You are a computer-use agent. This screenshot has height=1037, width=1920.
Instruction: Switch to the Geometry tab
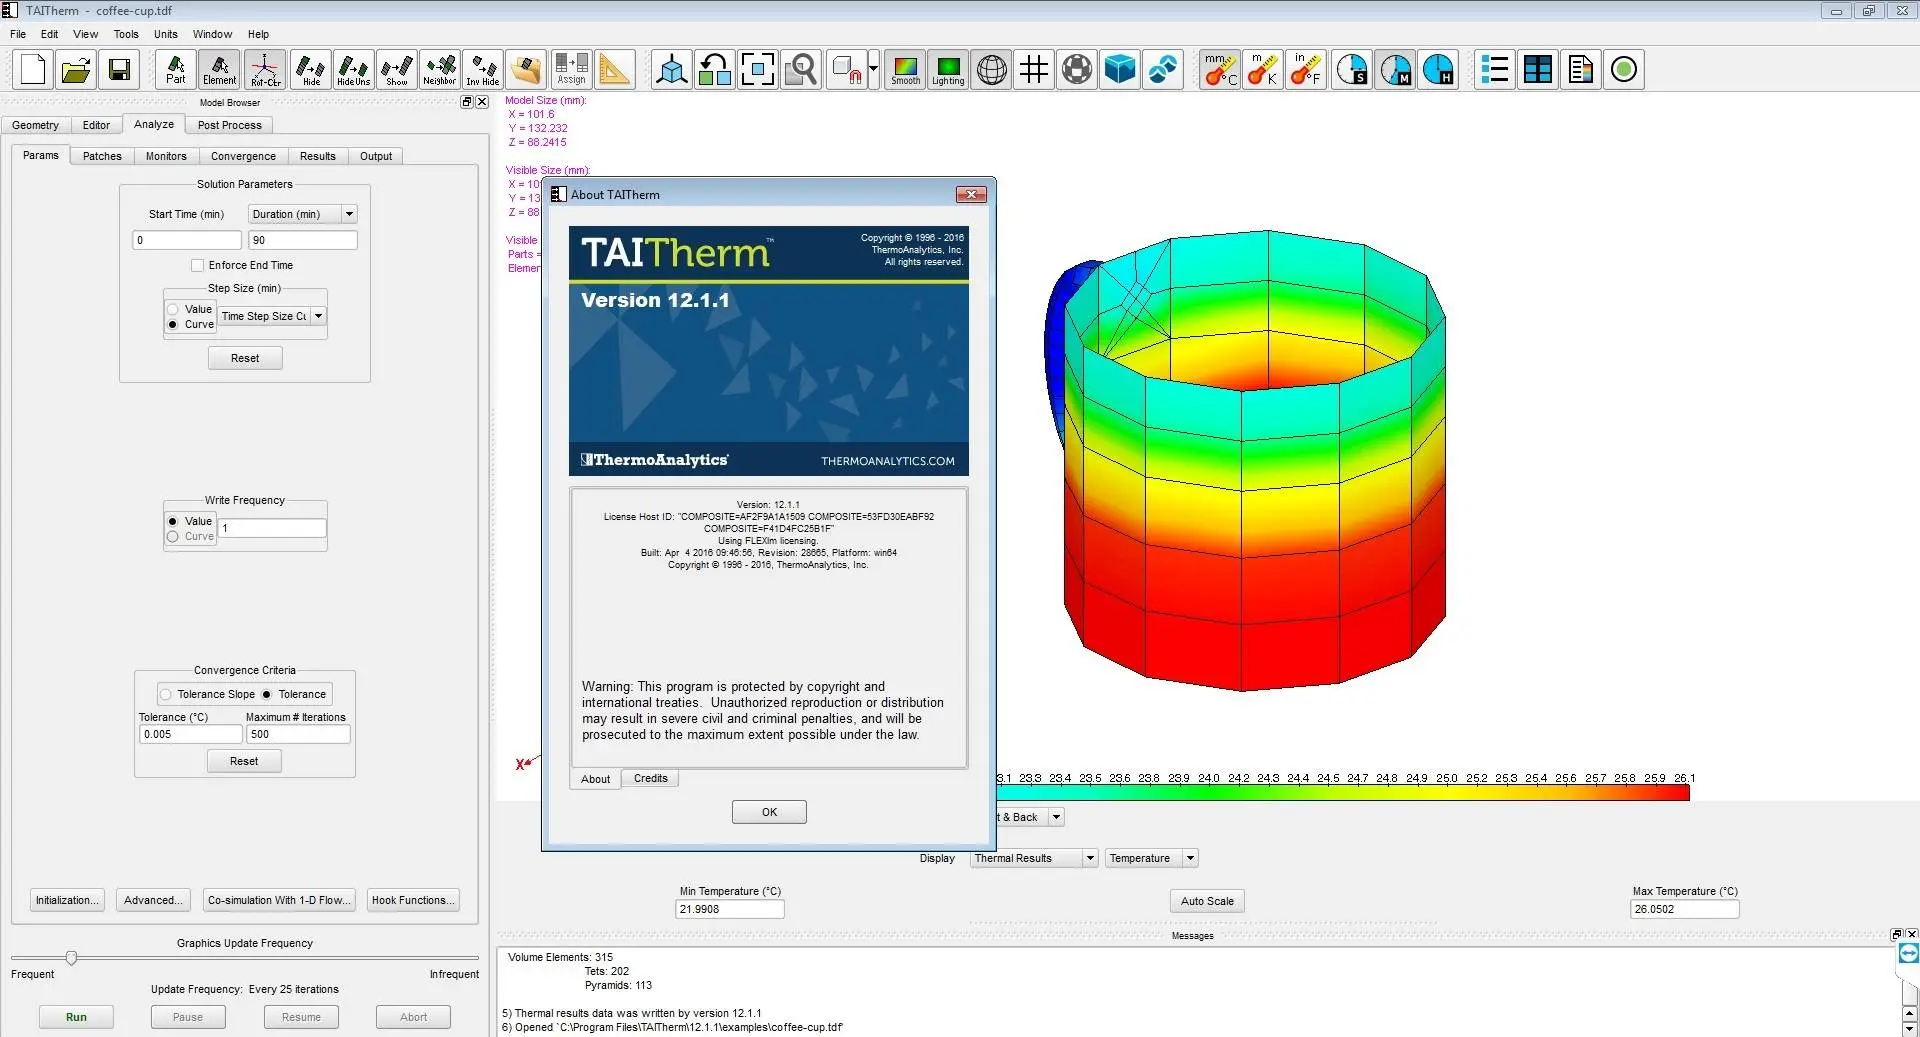click(35, 125)
